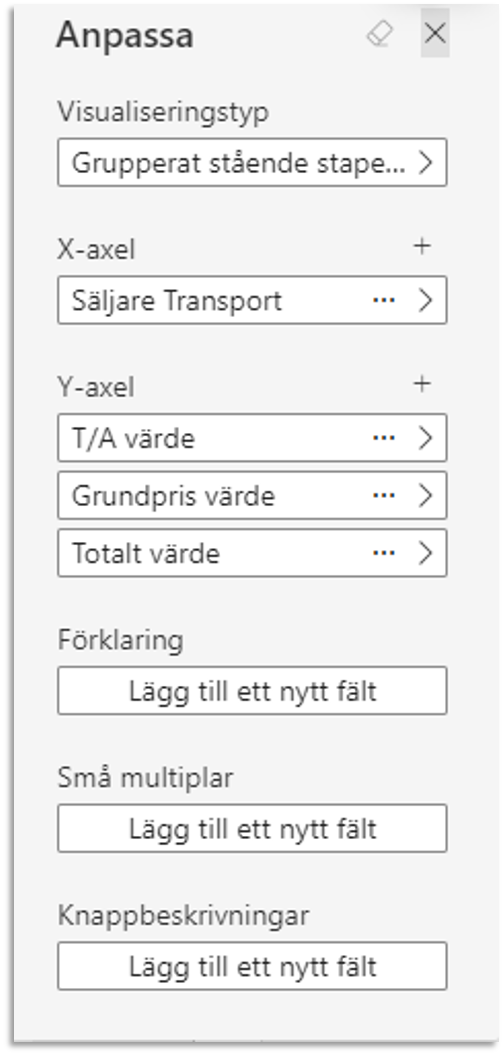Open more options for Säljare Transport

pyautogui.click(x=384, y=300)
